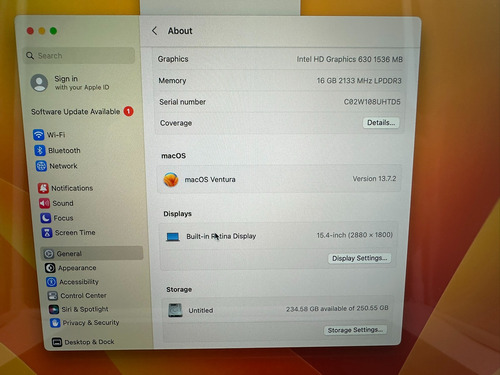Click Intel HD Graphics 630 value

[x=350, y=59]
